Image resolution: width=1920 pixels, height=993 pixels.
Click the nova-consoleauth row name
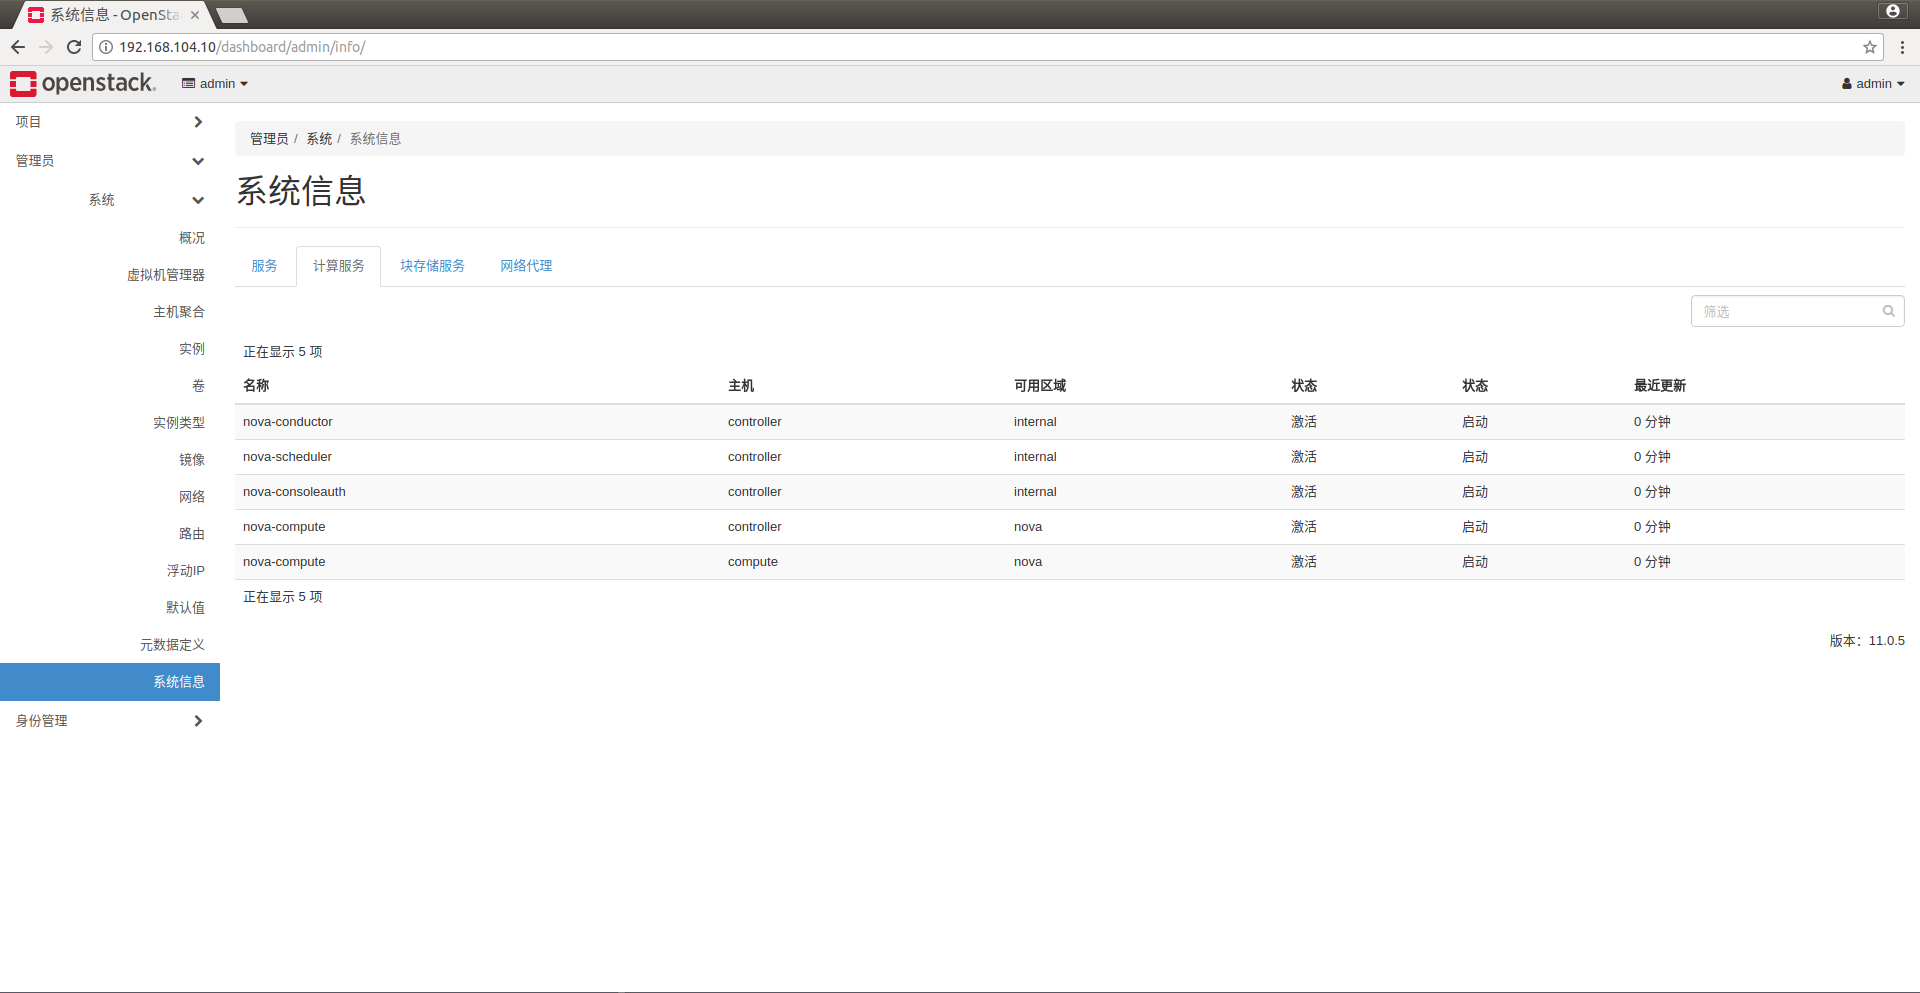coord(294,492)
